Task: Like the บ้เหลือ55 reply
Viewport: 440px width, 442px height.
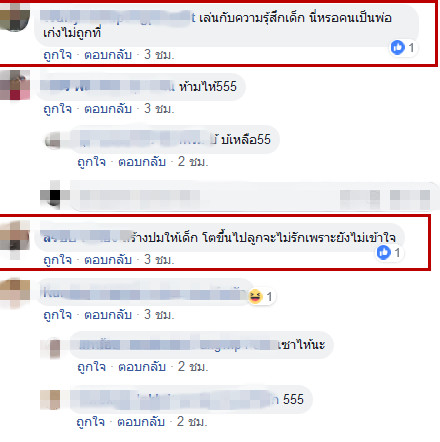Action: (x=91, y=162)
